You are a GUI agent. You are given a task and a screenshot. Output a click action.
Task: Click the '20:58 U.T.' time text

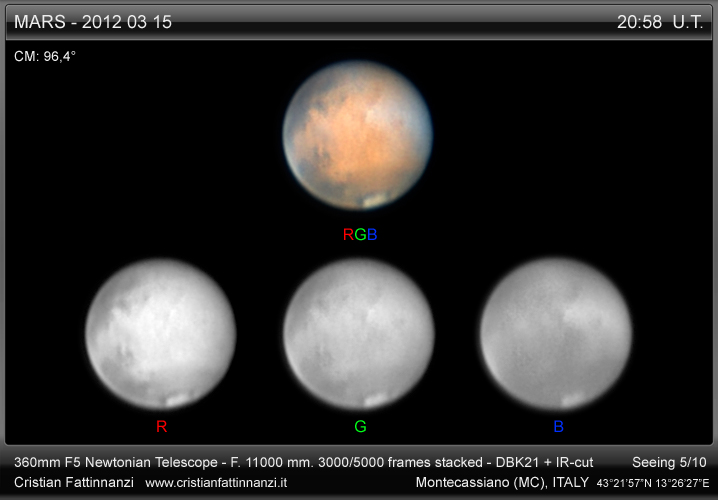tap(659, 22)
